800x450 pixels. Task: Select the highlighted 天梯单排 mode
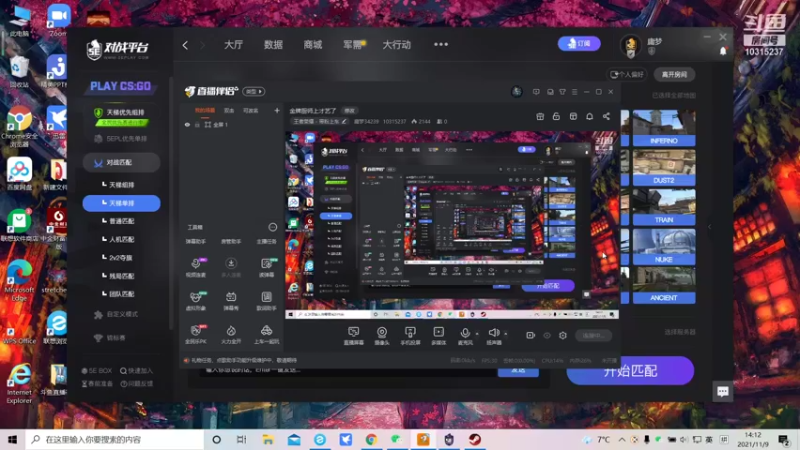point(121,203)
